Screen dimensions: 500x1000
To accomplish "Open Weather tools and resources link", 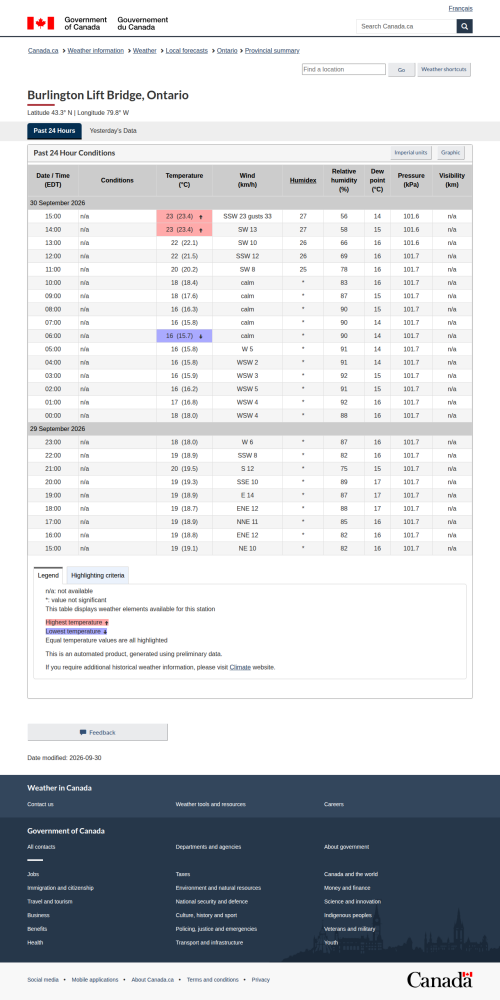I will tap(210, 804).
